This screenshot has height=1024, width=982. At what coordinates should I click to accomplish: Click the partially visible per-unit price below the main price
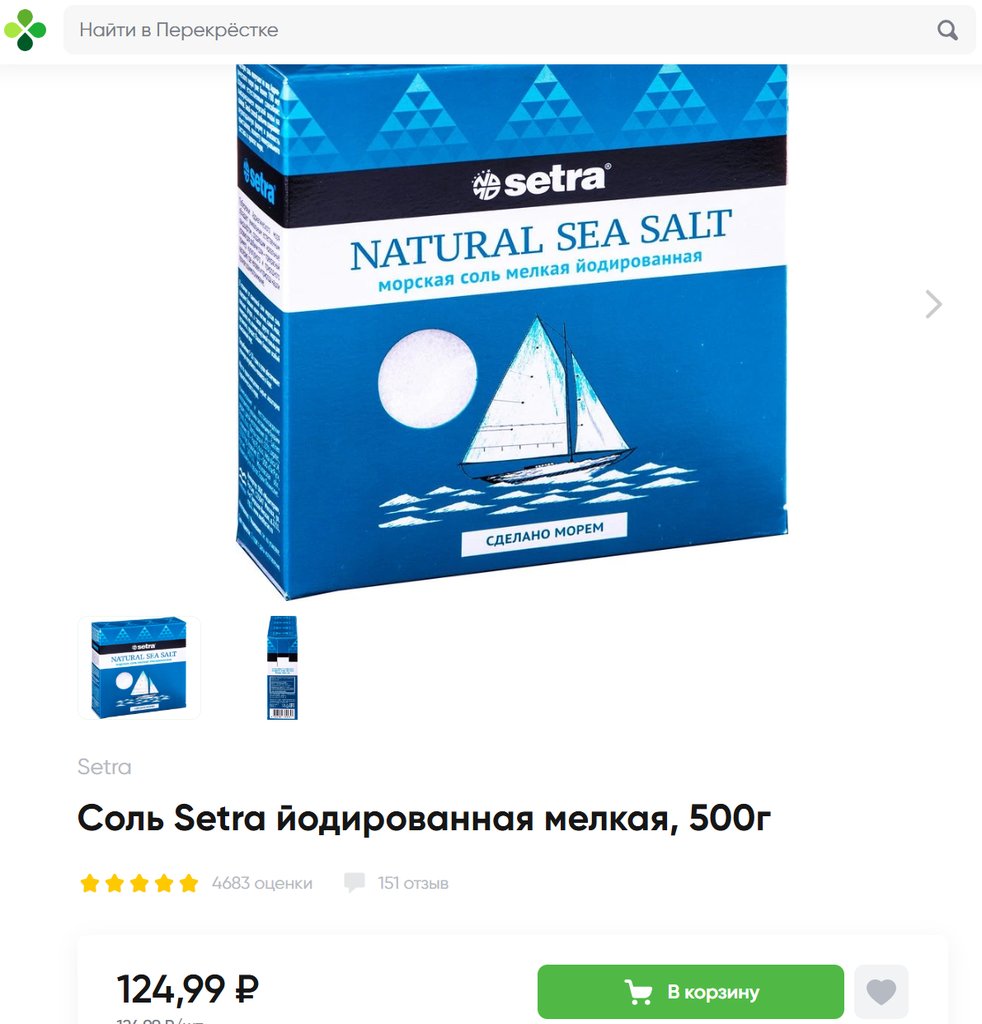pos(161,1020)
